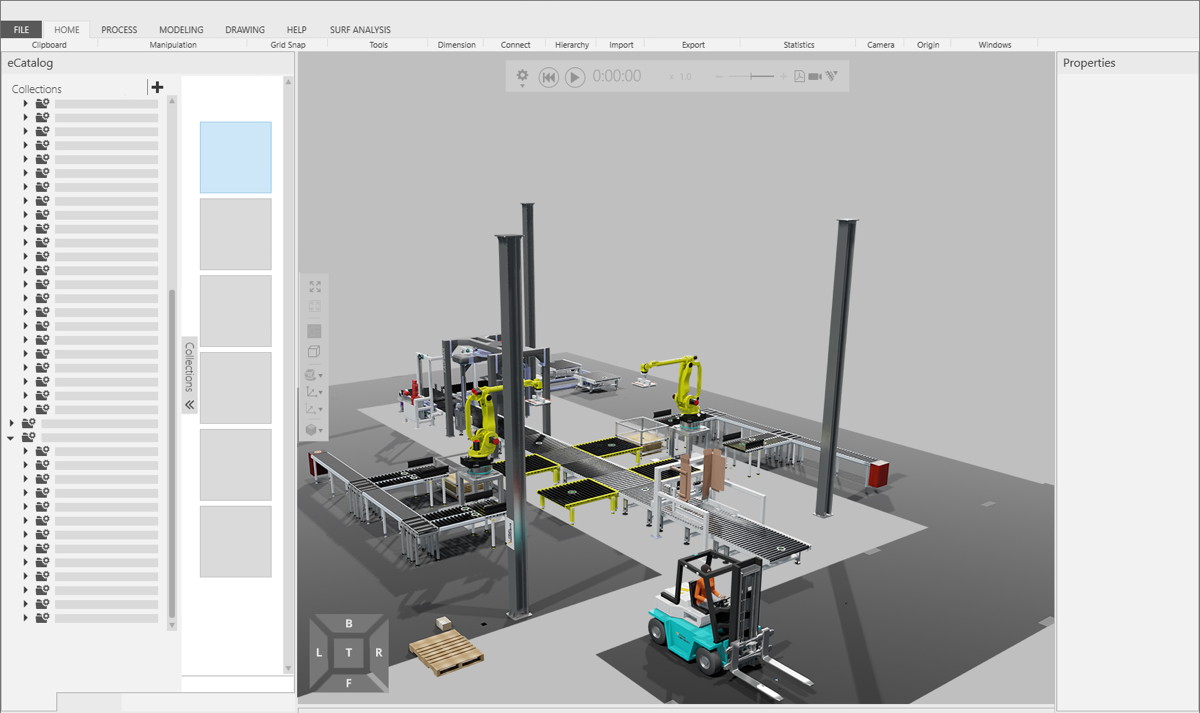Click the export to PDF icon
Screen dimensions: 1200x713
(799, 76)
